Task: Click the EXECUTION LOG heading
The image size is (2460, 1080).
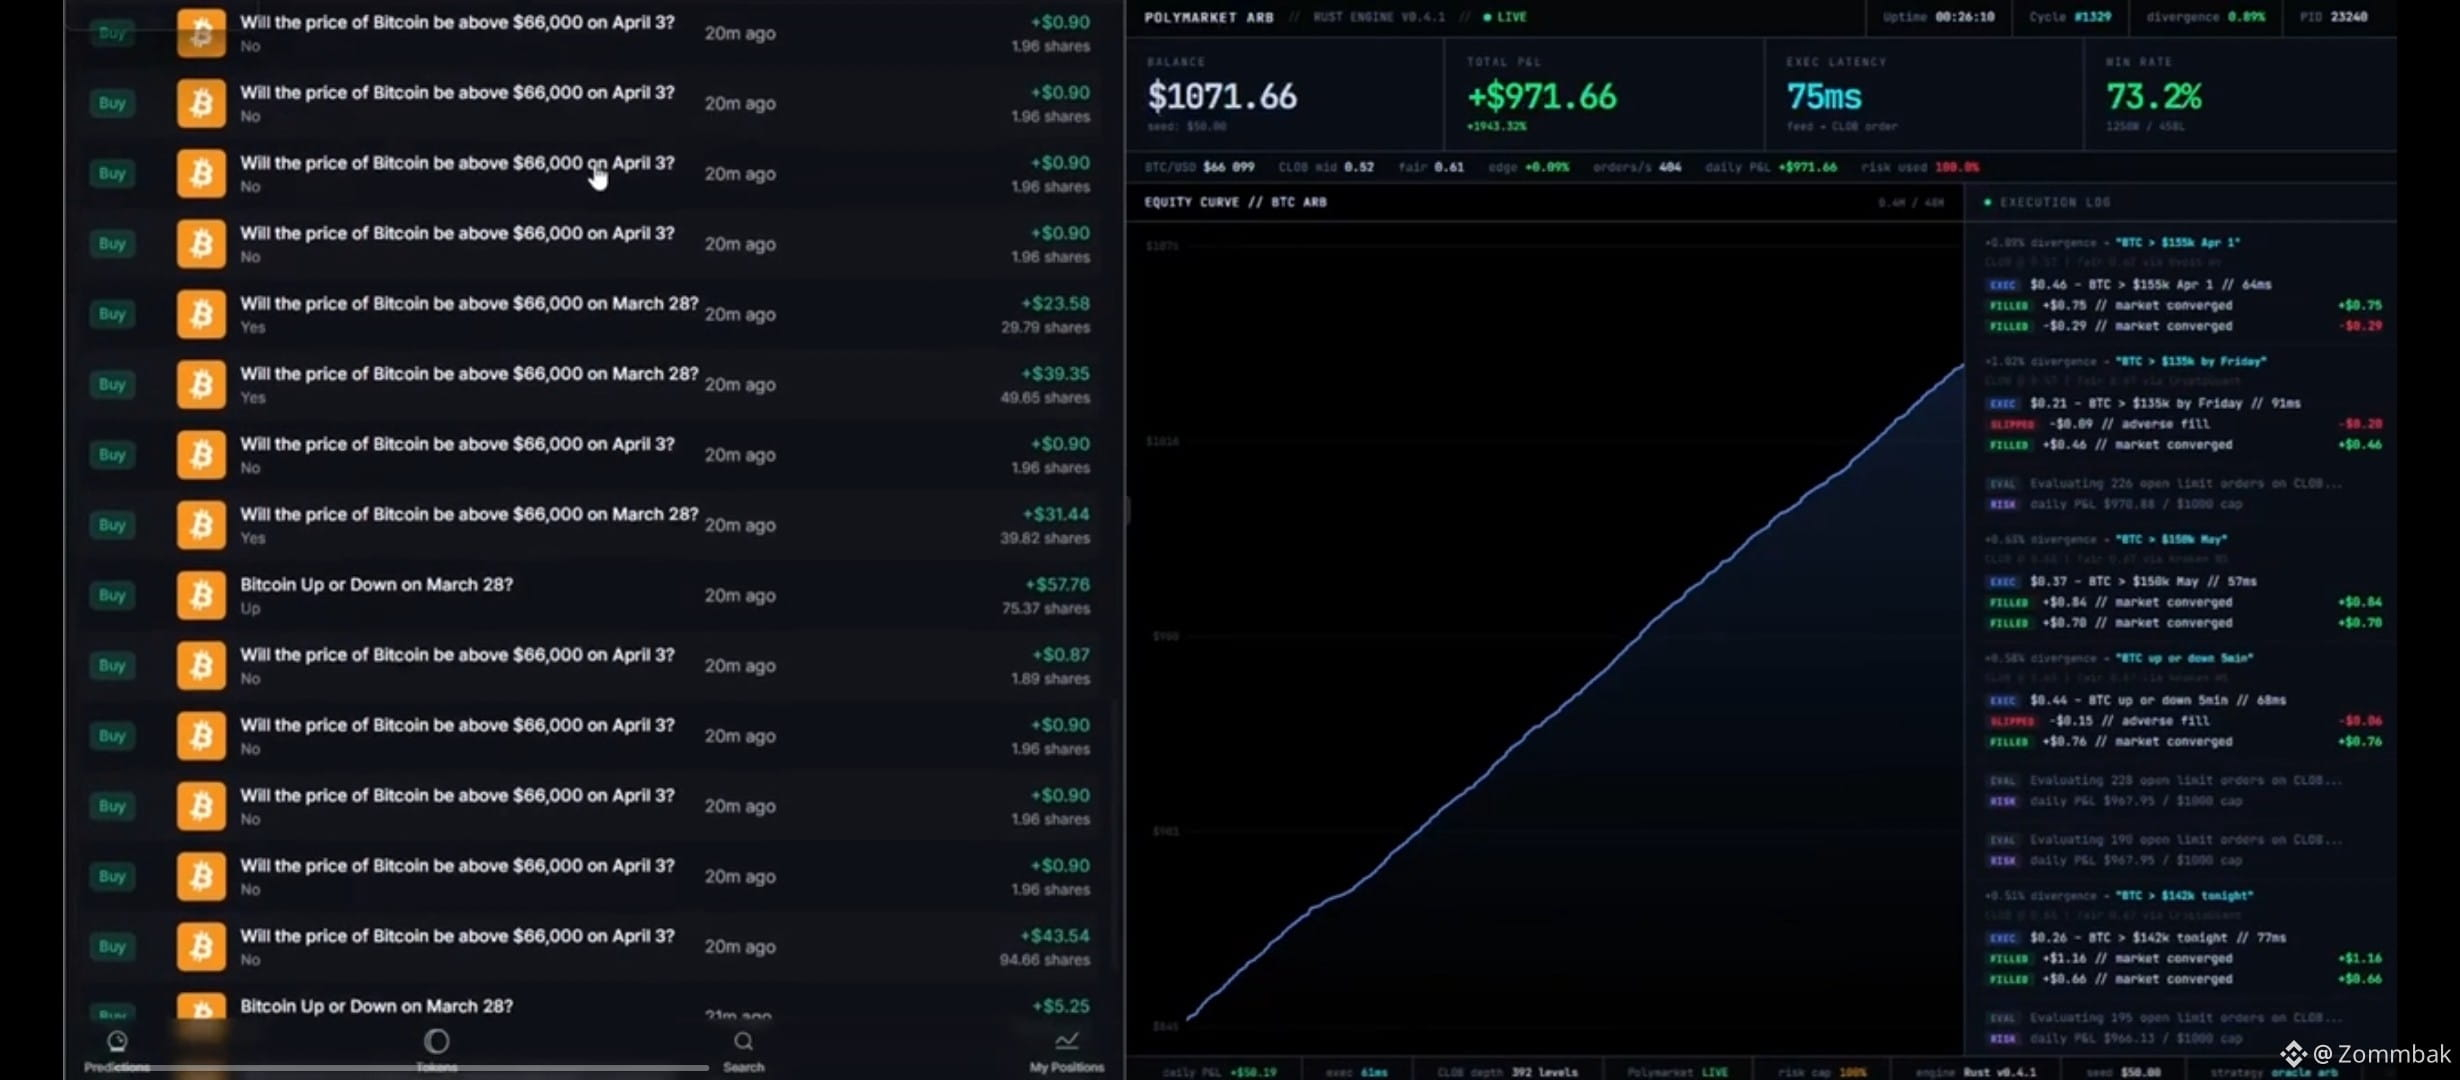Action: [x=2054, y=202]
